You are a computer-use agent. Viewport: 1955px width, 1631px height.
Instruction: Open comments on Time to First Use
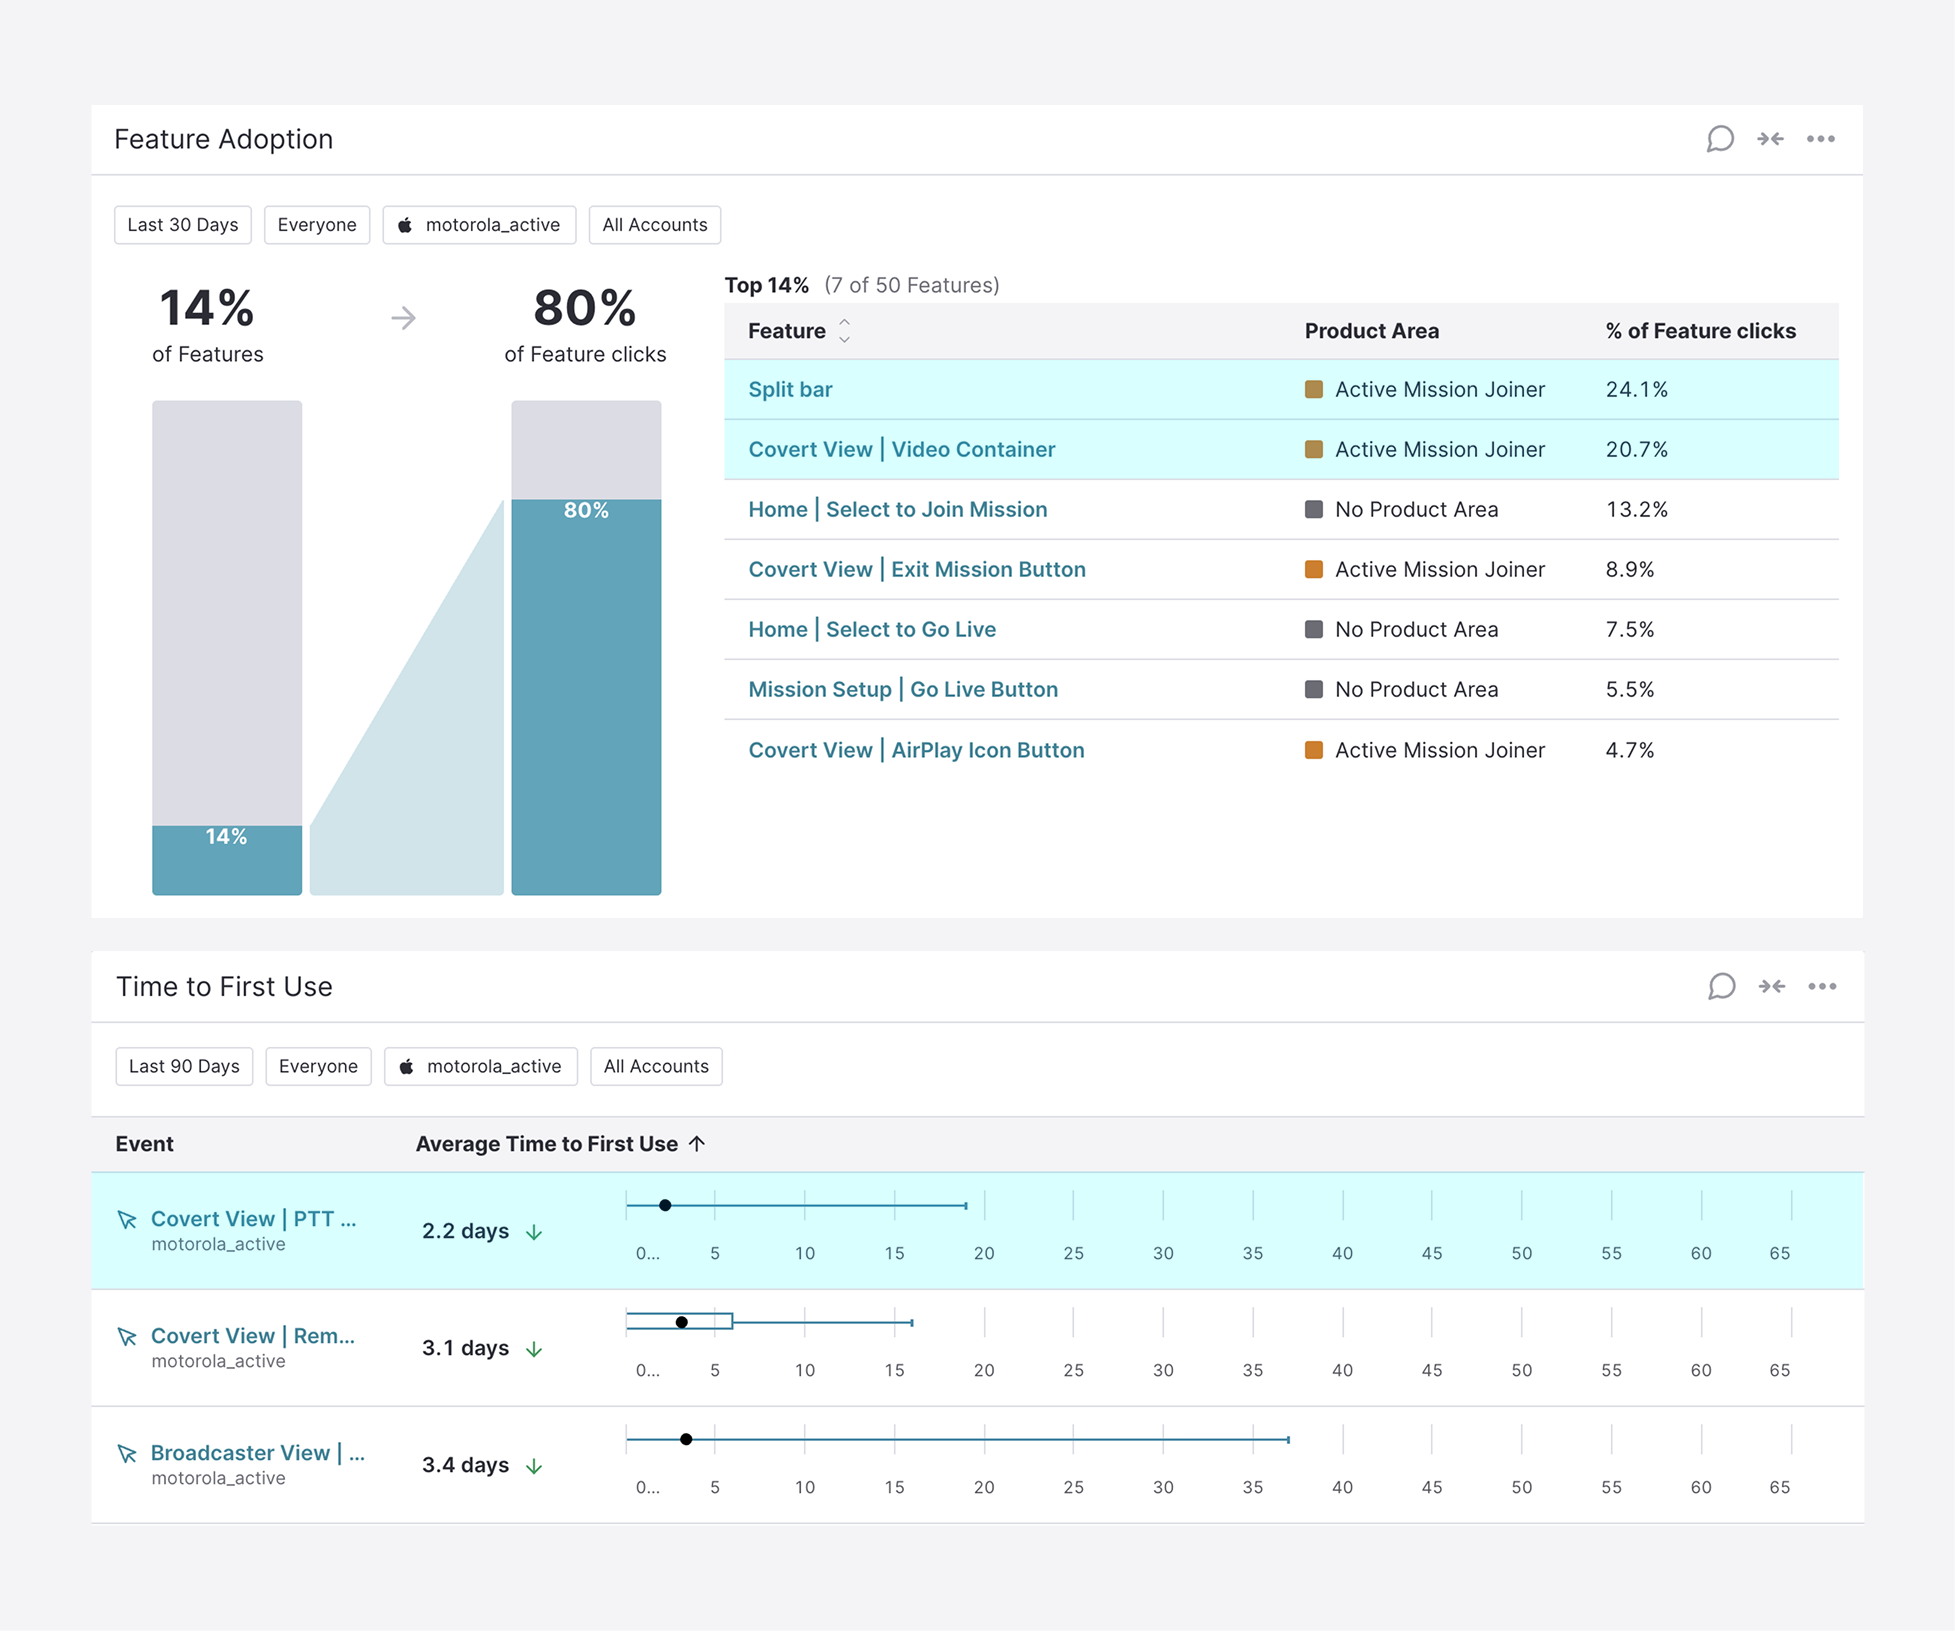click(x=1721, y=986)
